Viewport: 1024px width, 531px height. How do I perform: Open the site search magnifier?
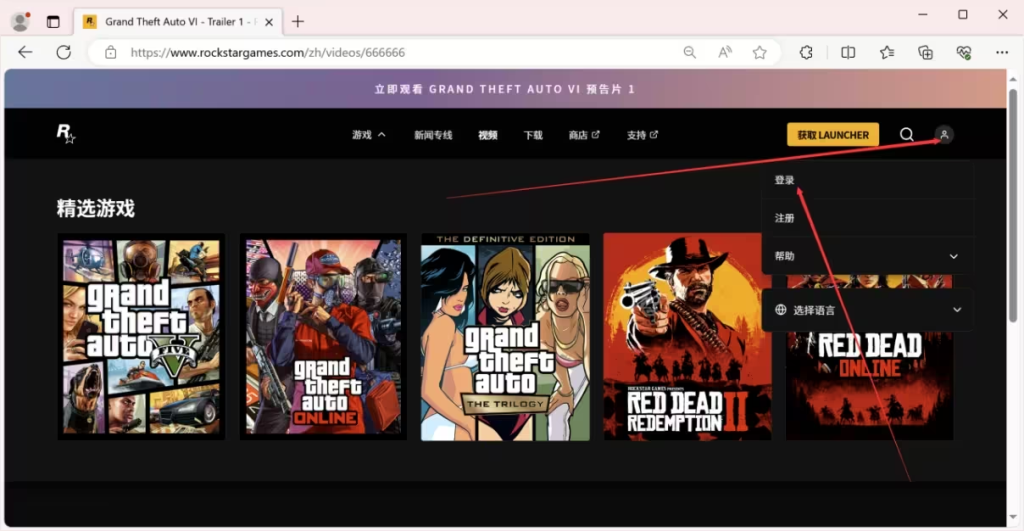point(906,135)
